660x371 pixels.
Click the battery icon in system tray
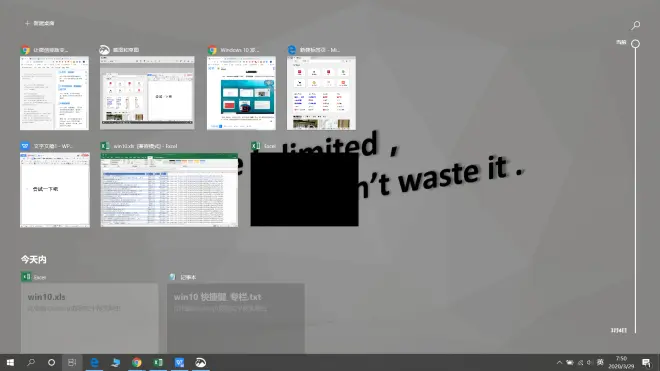570,363
